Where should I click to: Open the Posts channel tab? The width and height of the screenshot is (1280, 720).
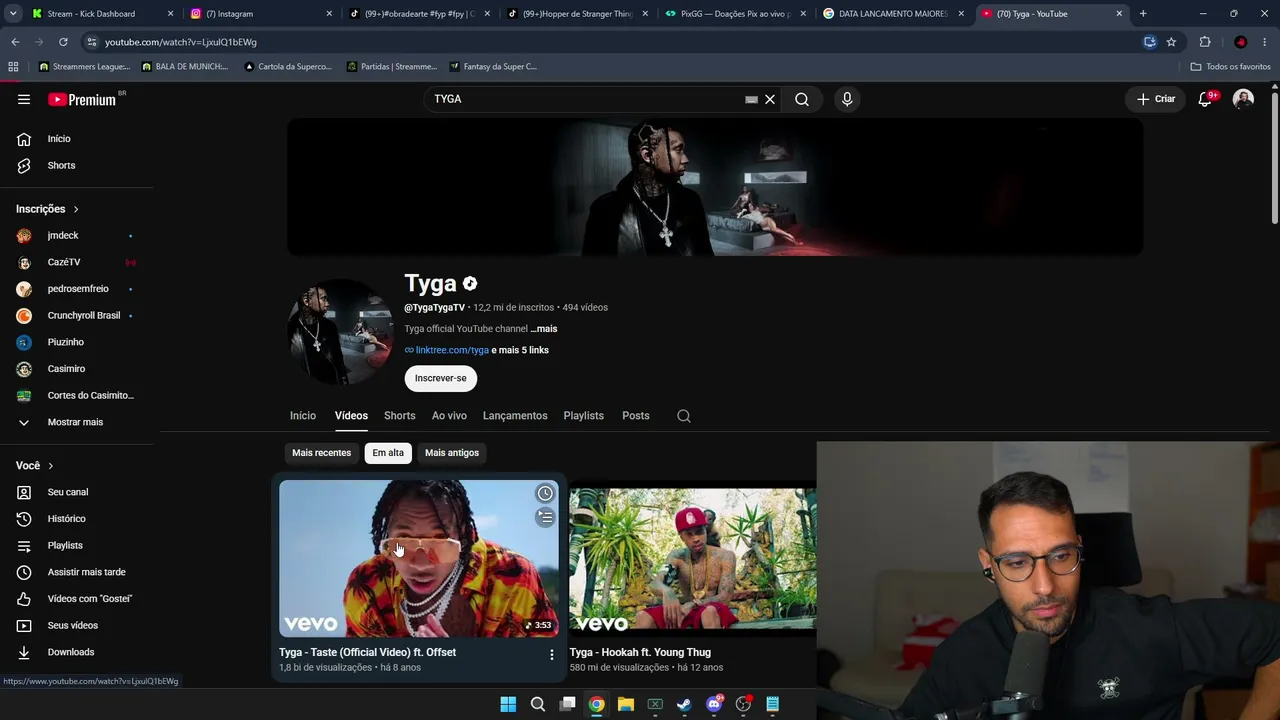click(x=636, y=416)
